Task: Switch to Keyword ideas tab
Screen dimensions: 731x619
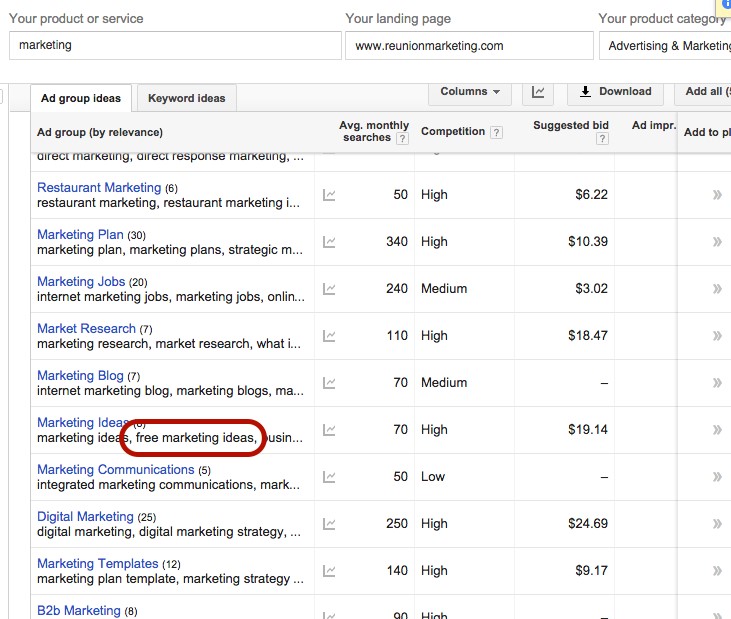Action: click(186, 98)
